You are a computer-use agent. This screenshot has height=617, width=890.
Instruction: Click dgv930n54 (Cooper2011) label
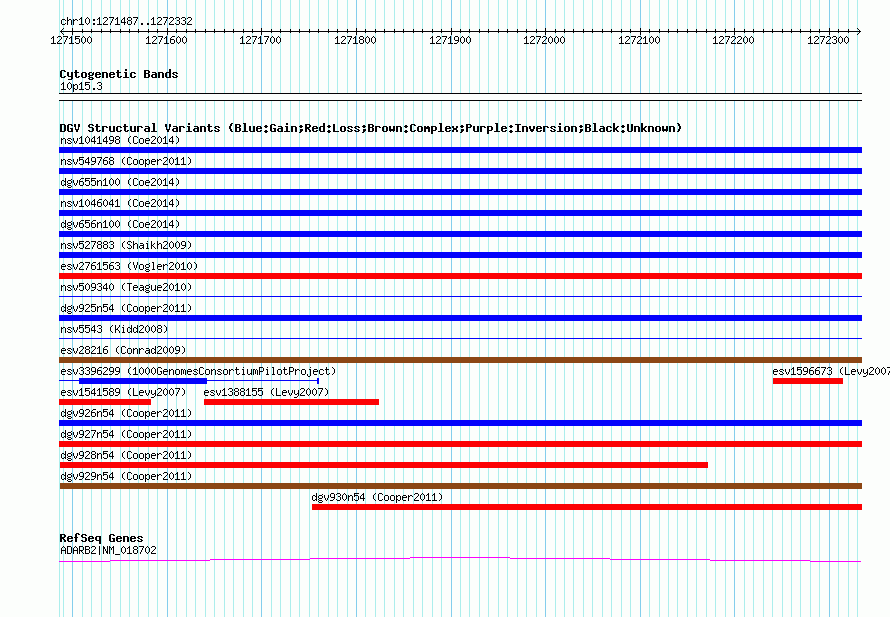pos(377,497)
